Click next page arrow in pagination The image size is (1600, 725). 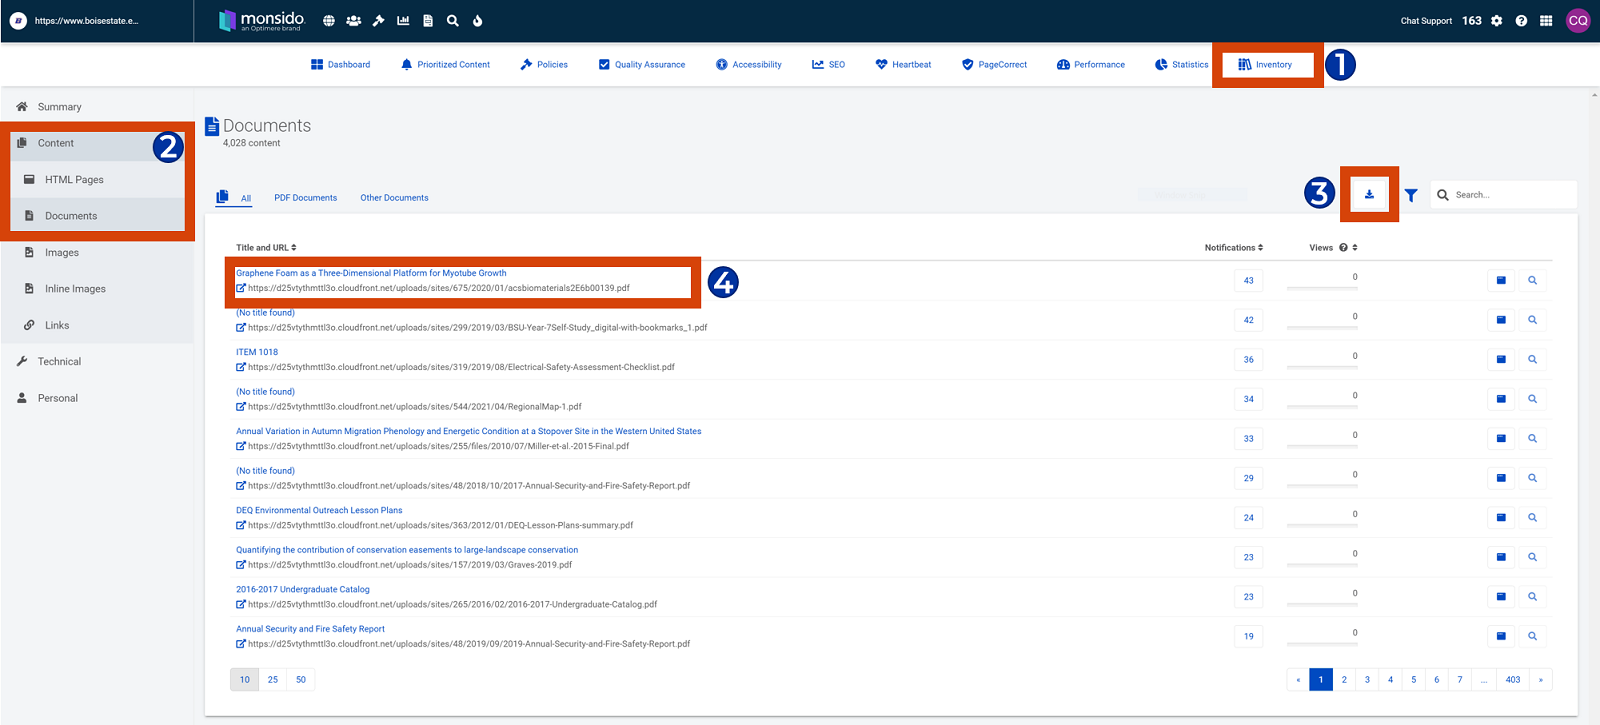(x=1541, y=680)
